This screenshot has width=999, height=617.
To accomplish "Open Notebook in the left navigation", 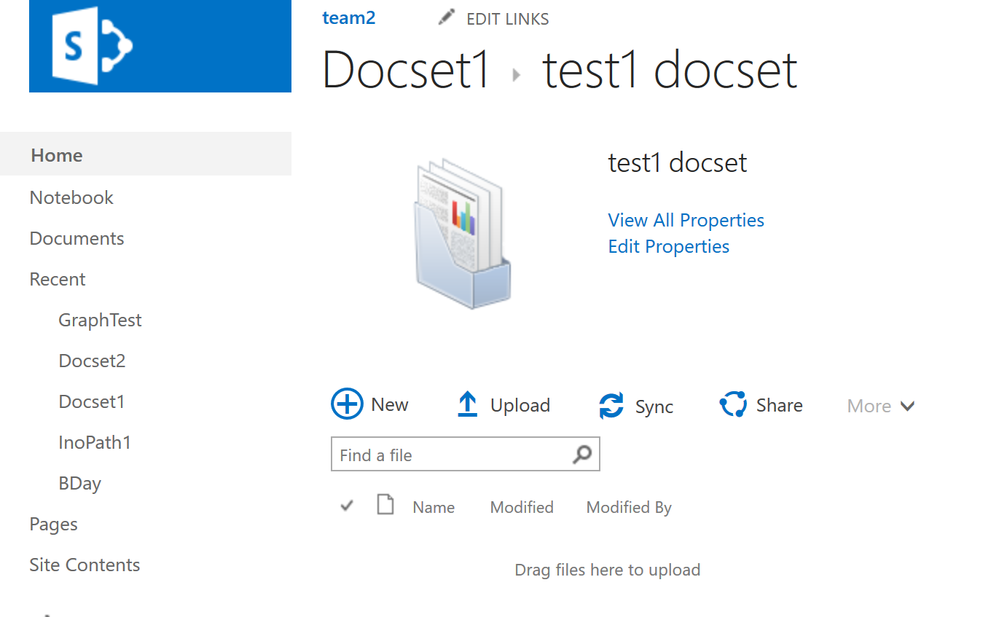I will [71, 198].
